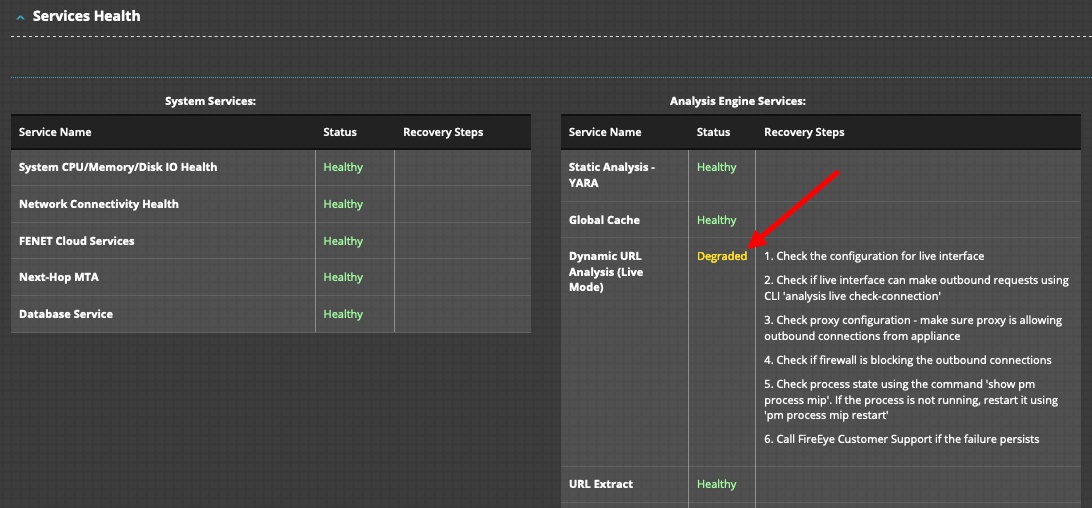Click System Services Status column header
The height and width of the screenshot is (508, 1092).
340,132
